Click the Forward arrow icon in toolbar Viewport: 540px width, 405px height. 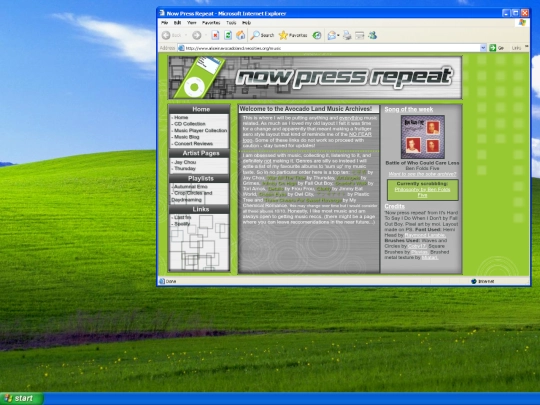[x=197, y=35]
